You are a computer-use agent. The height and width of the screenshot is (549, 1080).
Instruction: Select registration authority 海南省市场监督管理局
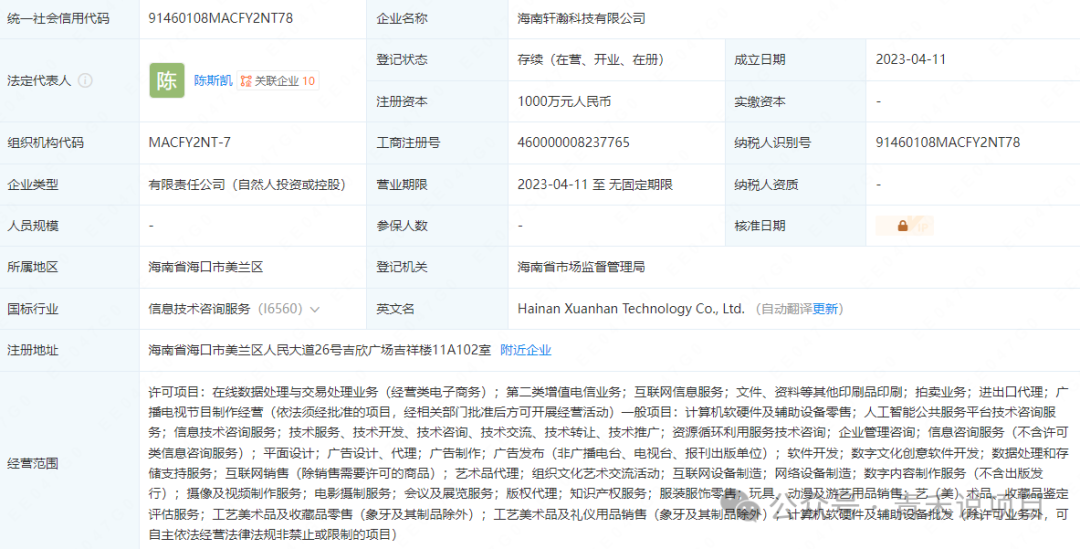pyautogui.click(x=581, y=267)
